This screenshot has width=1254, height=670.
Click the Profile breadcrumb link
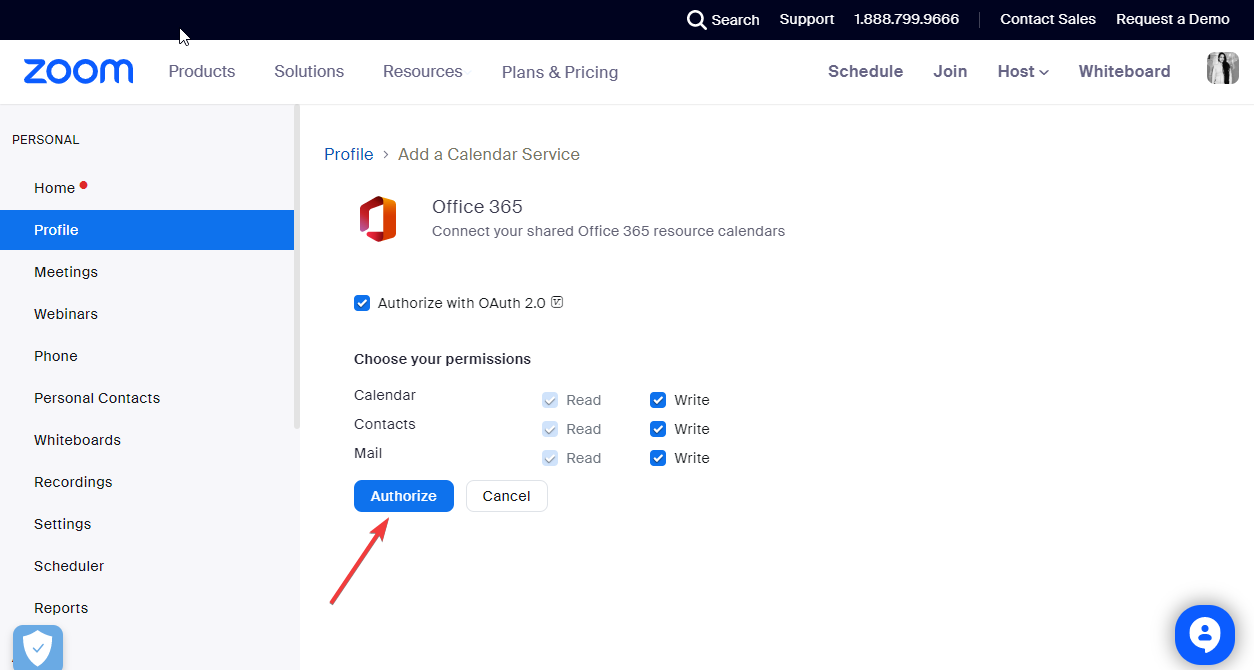click(349, 154)
